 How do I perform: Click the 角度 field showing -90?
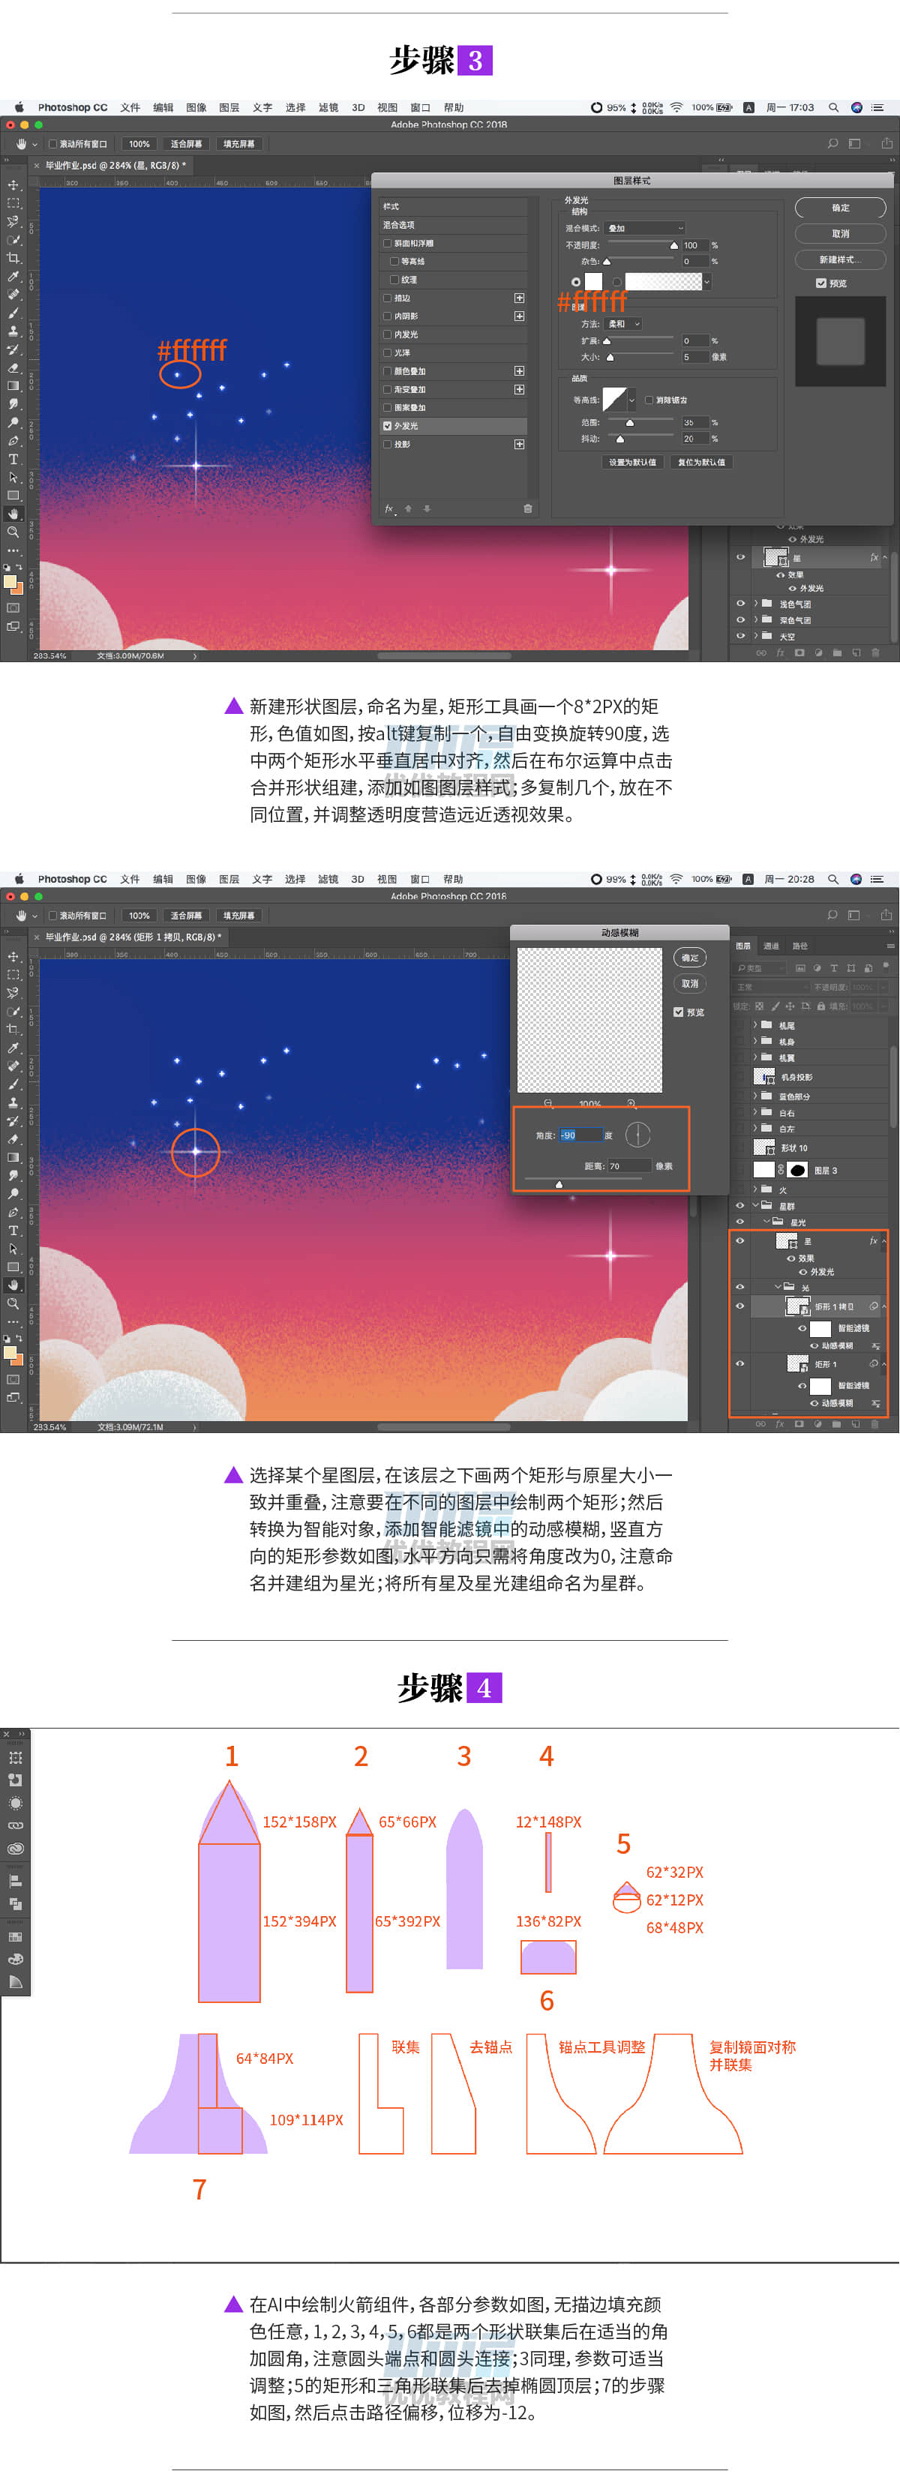pyautogui.click(x=580, y=1135)
